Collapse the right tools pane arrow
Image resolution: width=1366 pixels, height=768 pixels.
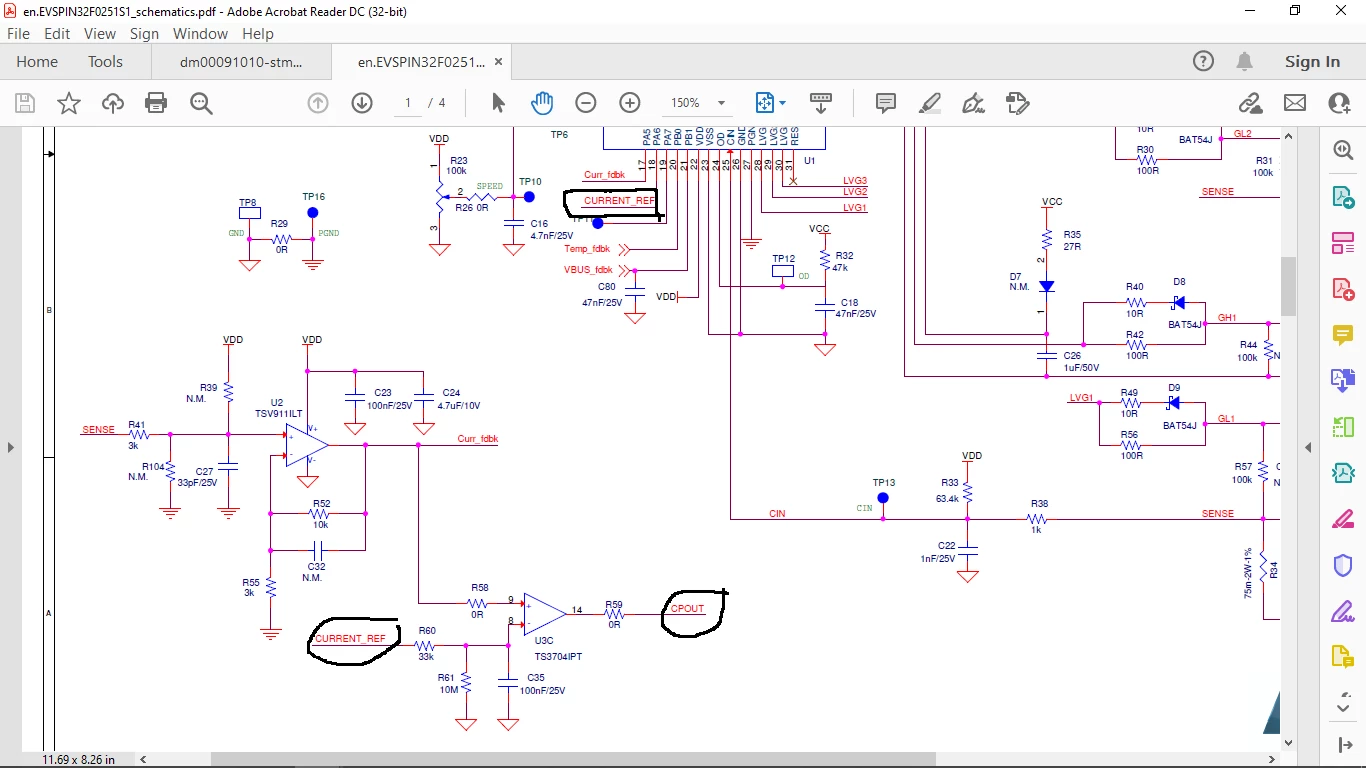(1308, 447)
